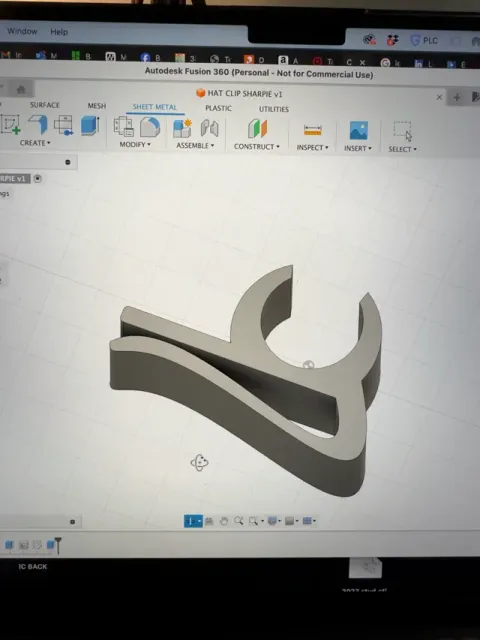The image size is (480, 640).
Task: Click the Create Sketch icon
Action: tap(10, 124)
